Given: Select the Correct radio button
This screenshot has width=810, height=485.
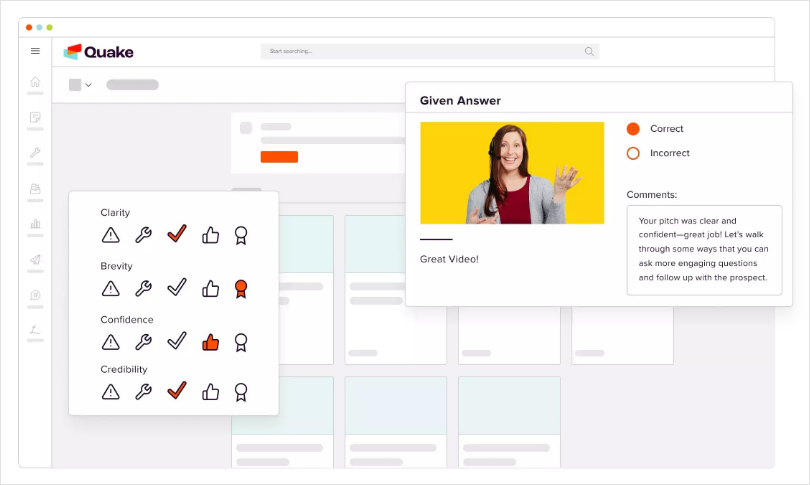Looking at the screenshot, I should coord(633,129).
